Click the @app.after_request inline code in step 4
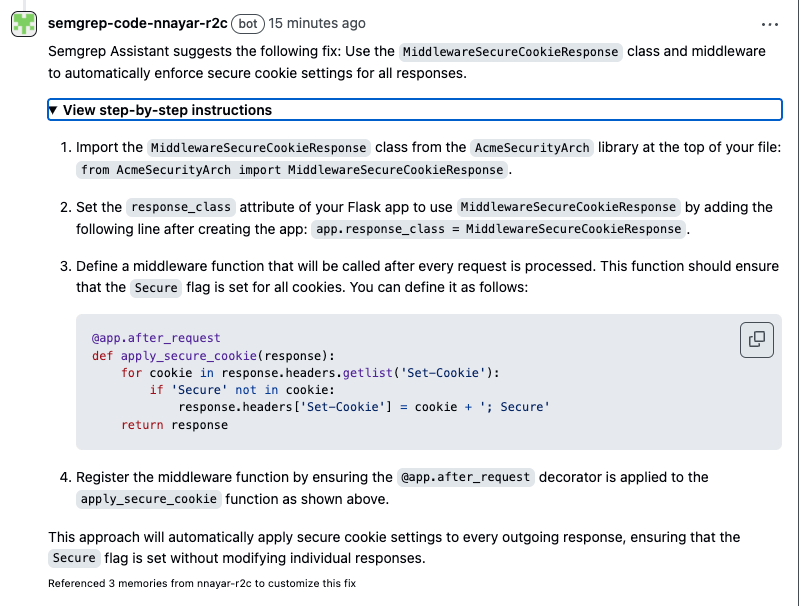The width and height of the screenshot is (803, 606). click(x=466, y=477)
